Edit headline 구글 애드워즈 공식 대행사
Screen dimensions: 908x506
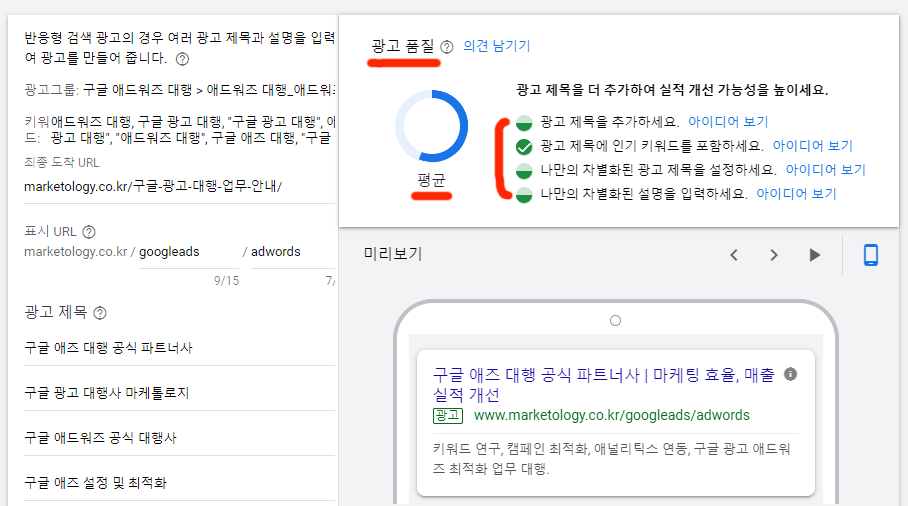coord(180,438)
